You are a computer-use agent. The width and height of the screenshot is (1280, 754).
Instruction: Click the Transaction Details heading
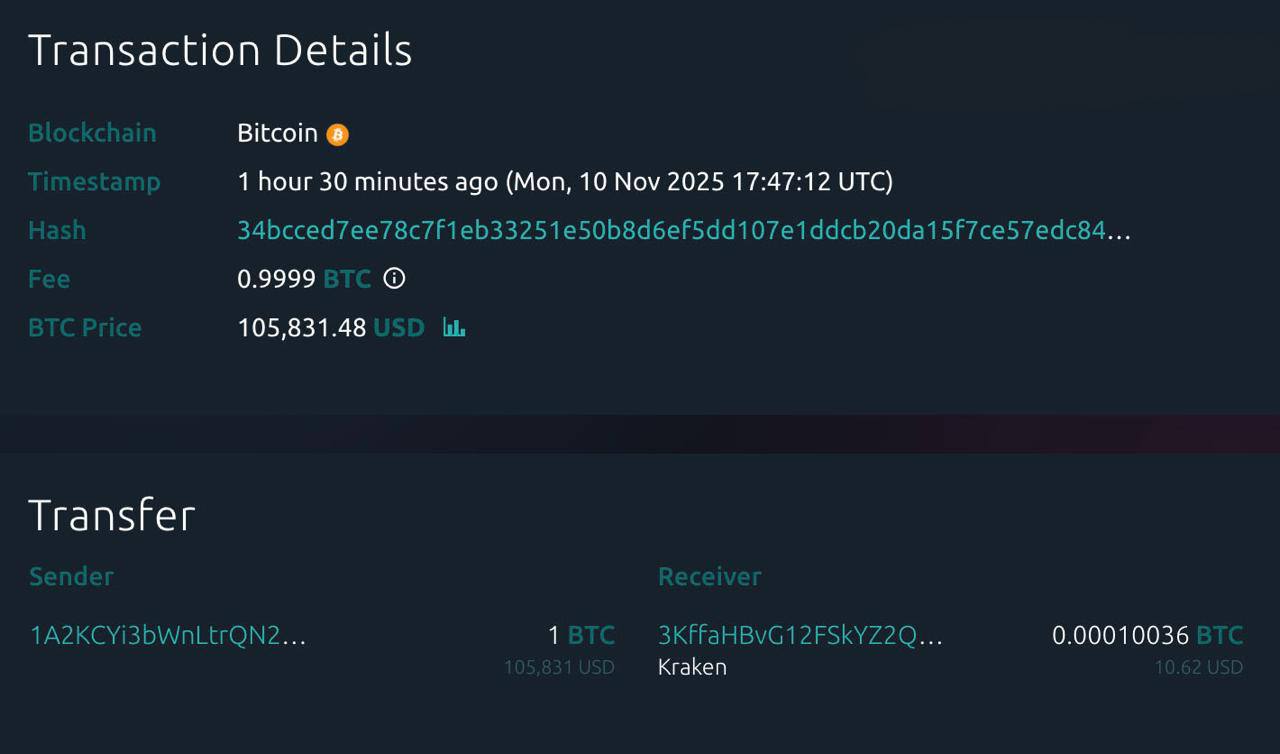coord(220,50)
